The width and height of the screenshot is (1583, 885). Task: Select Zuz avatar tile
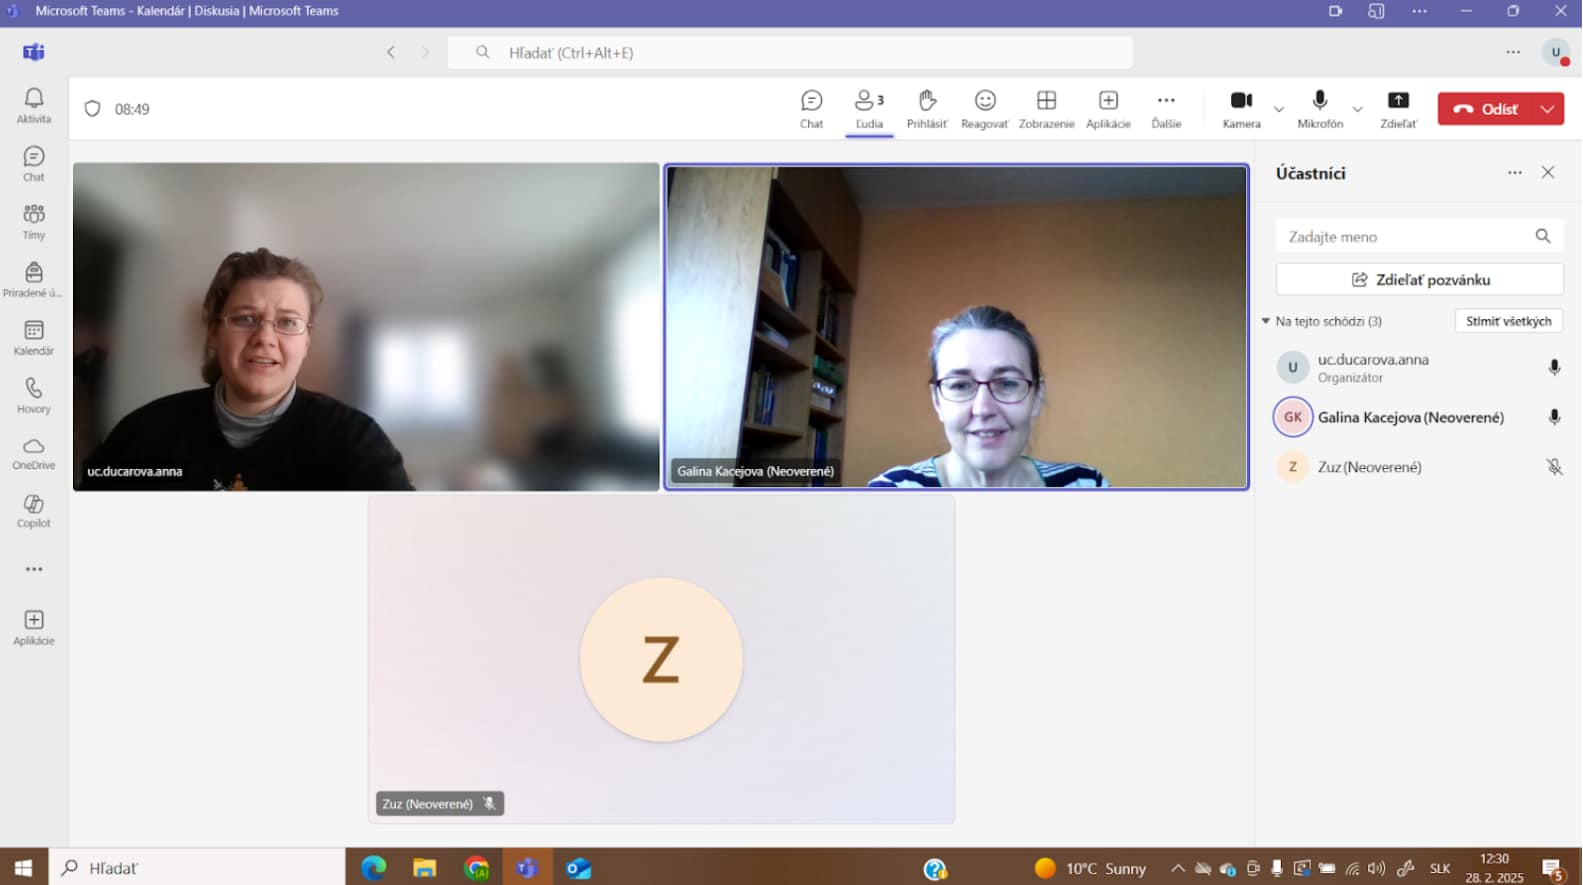click(x=661, y=660)
